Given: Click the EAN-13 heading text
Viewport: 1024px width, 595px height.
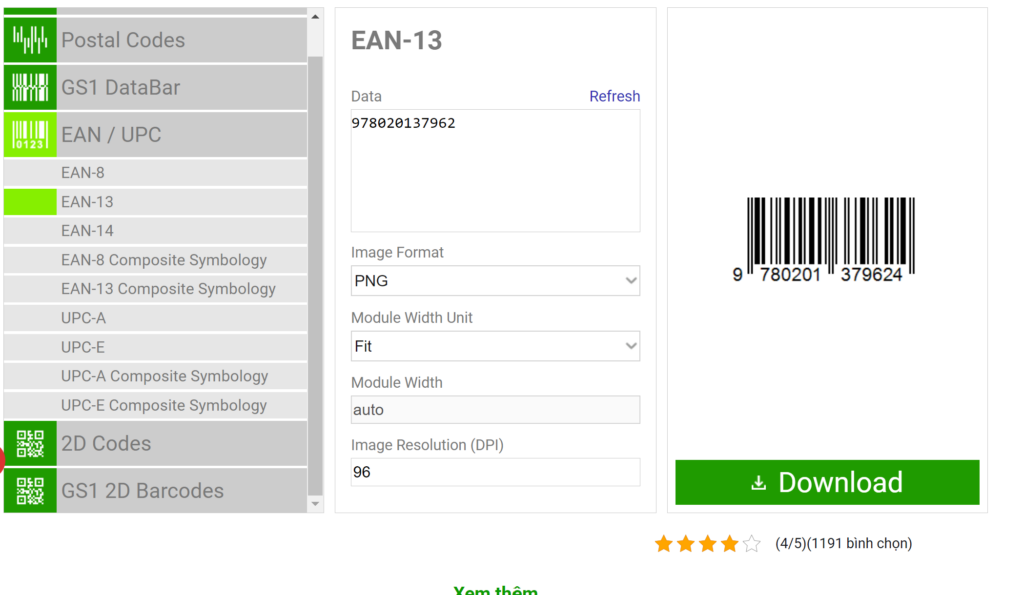Looking at the screenshot, I should [396, 40].
